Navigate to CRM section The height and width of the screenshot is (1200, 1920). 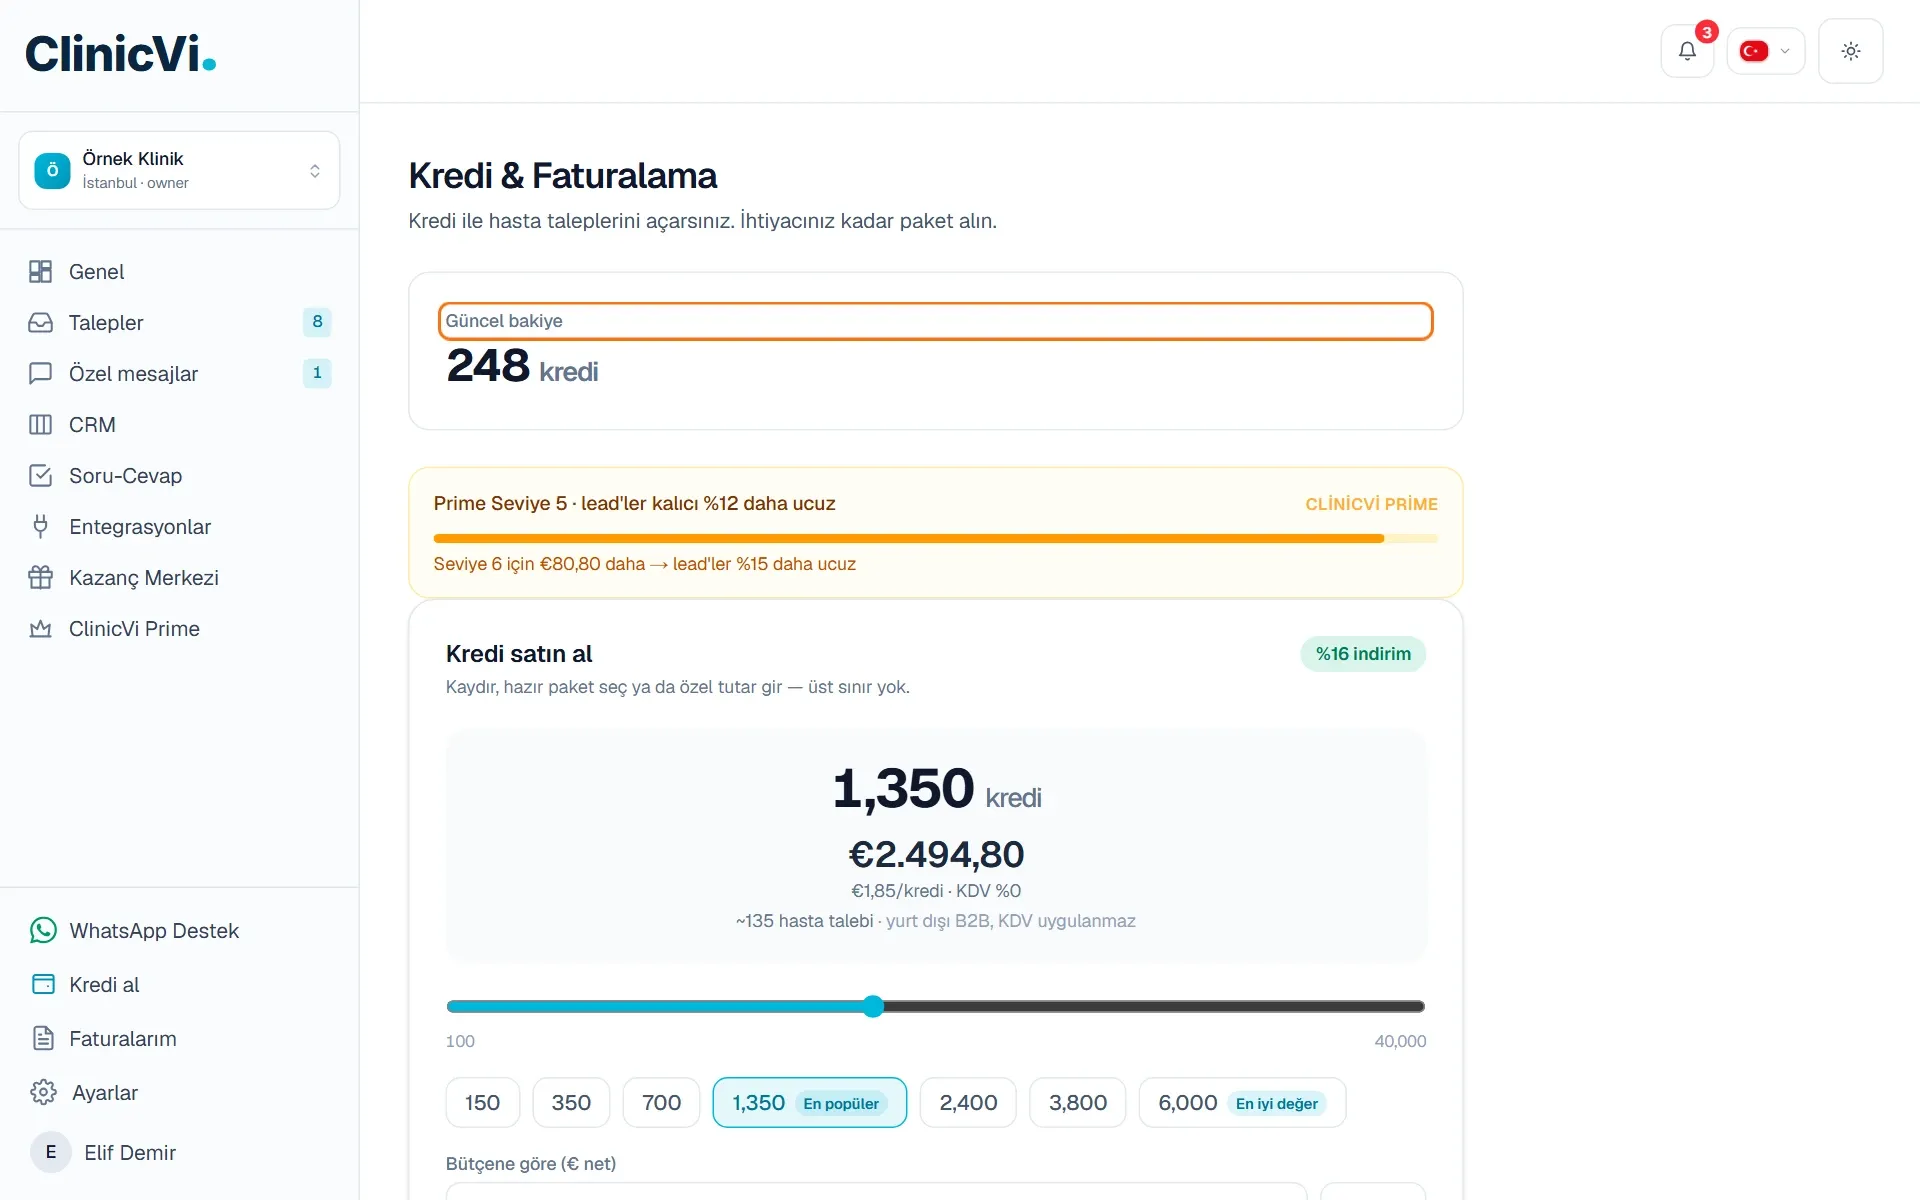[x=179, y=425]
